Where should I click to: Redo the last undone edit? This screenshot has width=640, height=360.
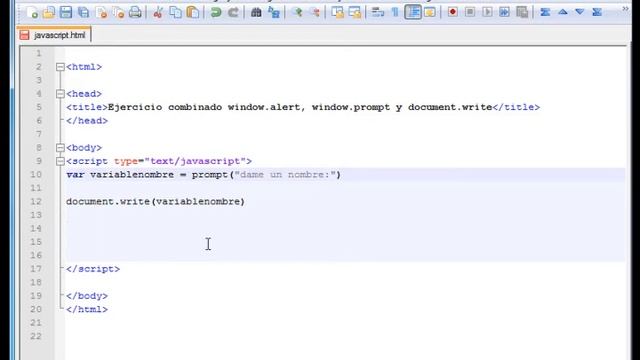point(233,13)
